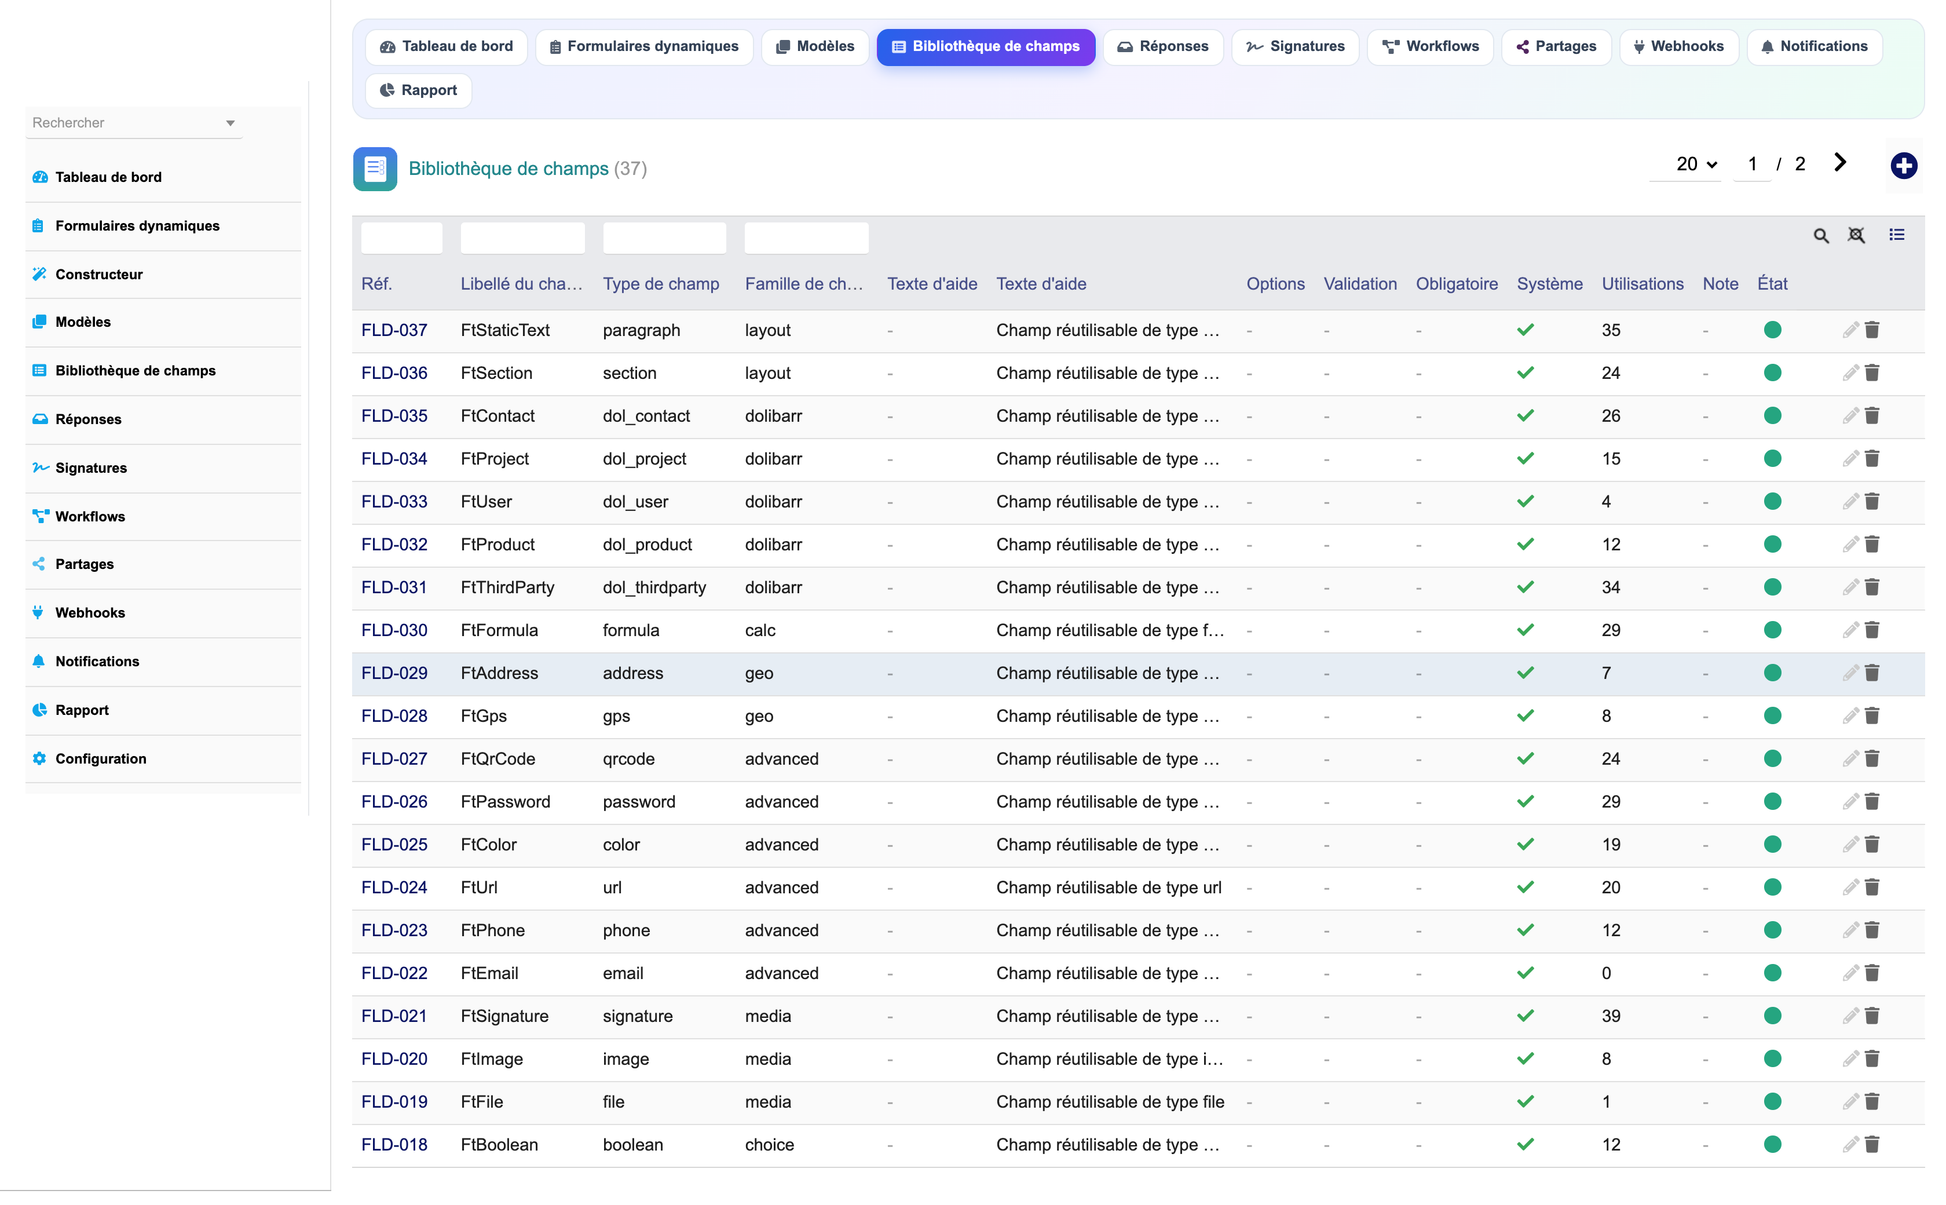Click the add new field plus icon
This screenshot has height=1205, width=1946.
tap(1903, 166)
